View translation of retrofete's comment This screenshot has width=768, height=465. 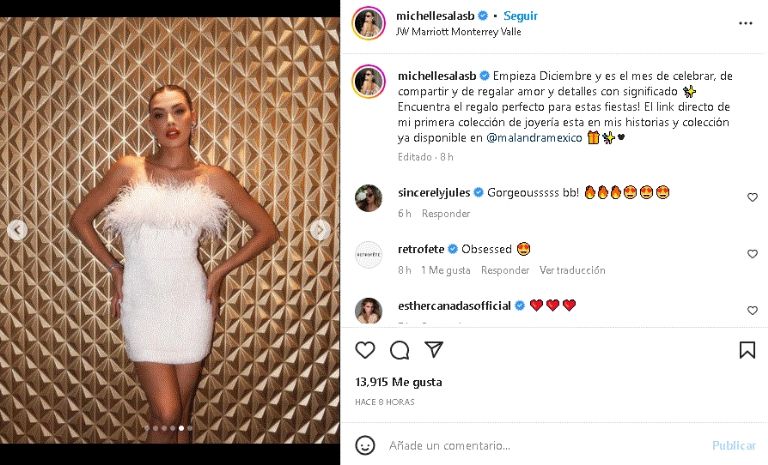pos(572,270)
